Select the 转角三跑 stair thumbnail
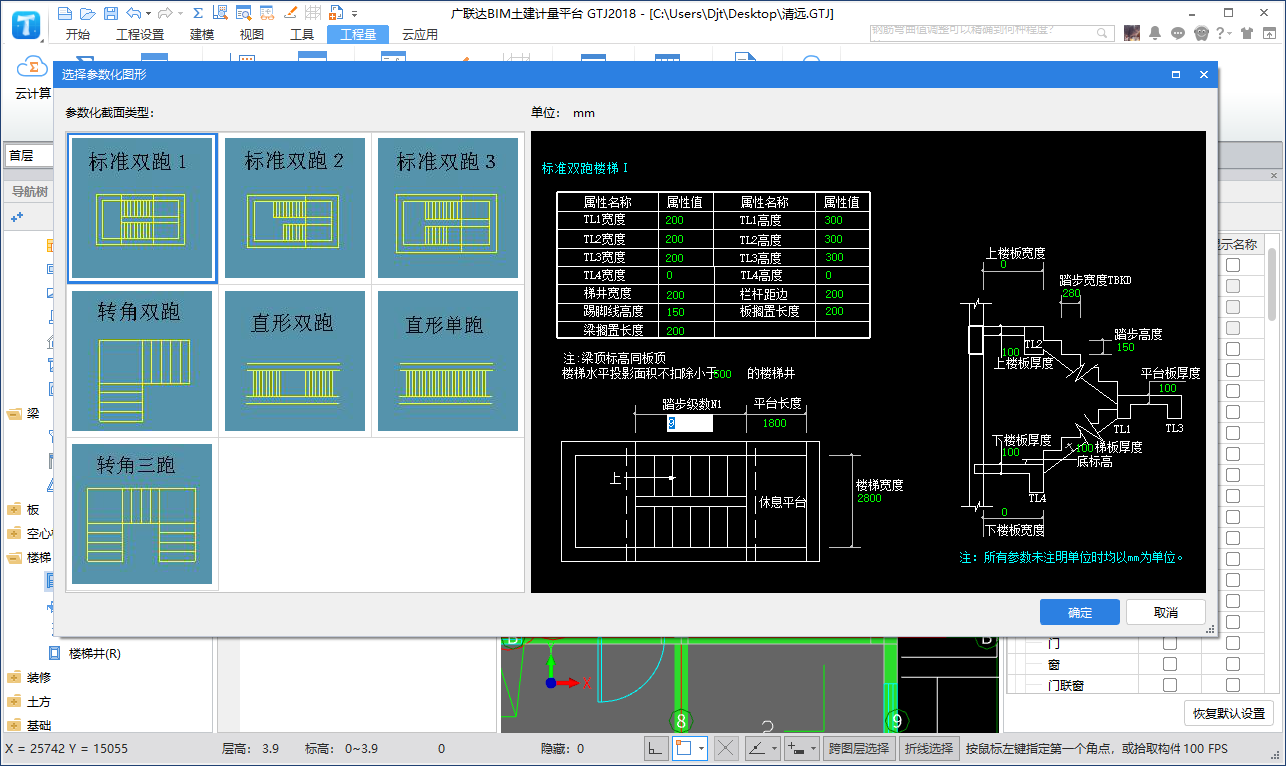1286x766 pixels. [x=141, y=515]
